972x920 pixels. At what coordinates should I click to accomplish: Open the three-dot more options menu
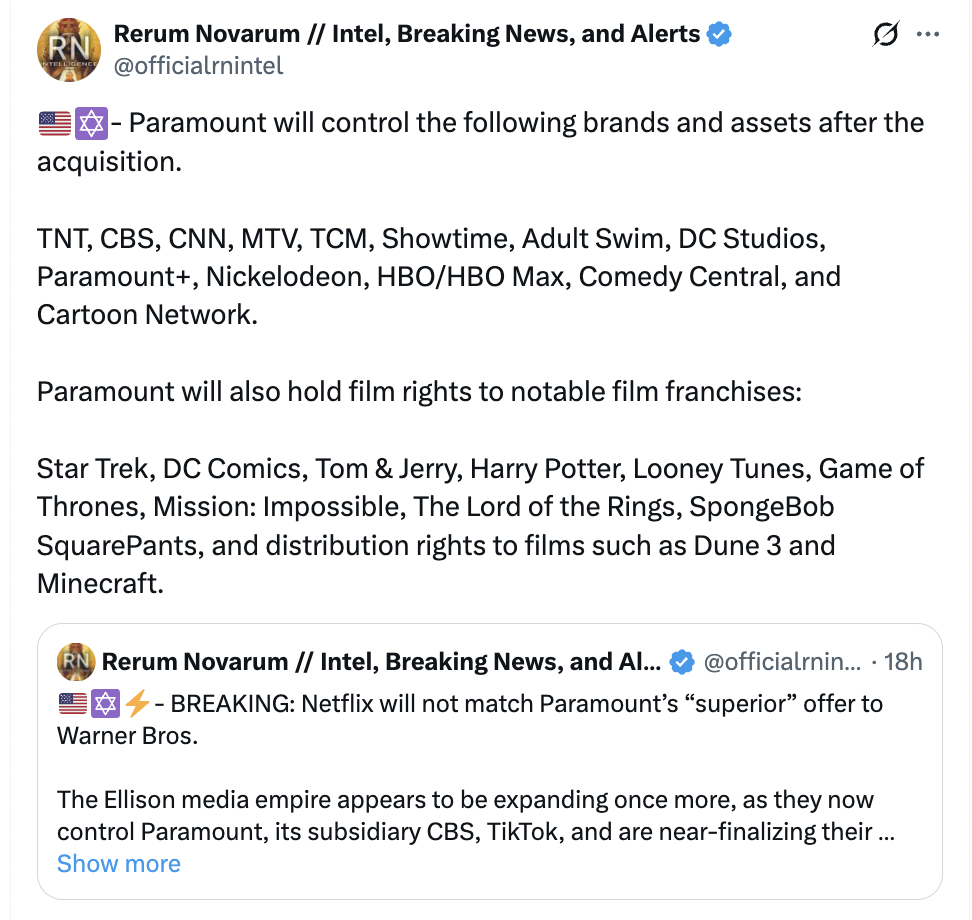(x=928, y=35)
